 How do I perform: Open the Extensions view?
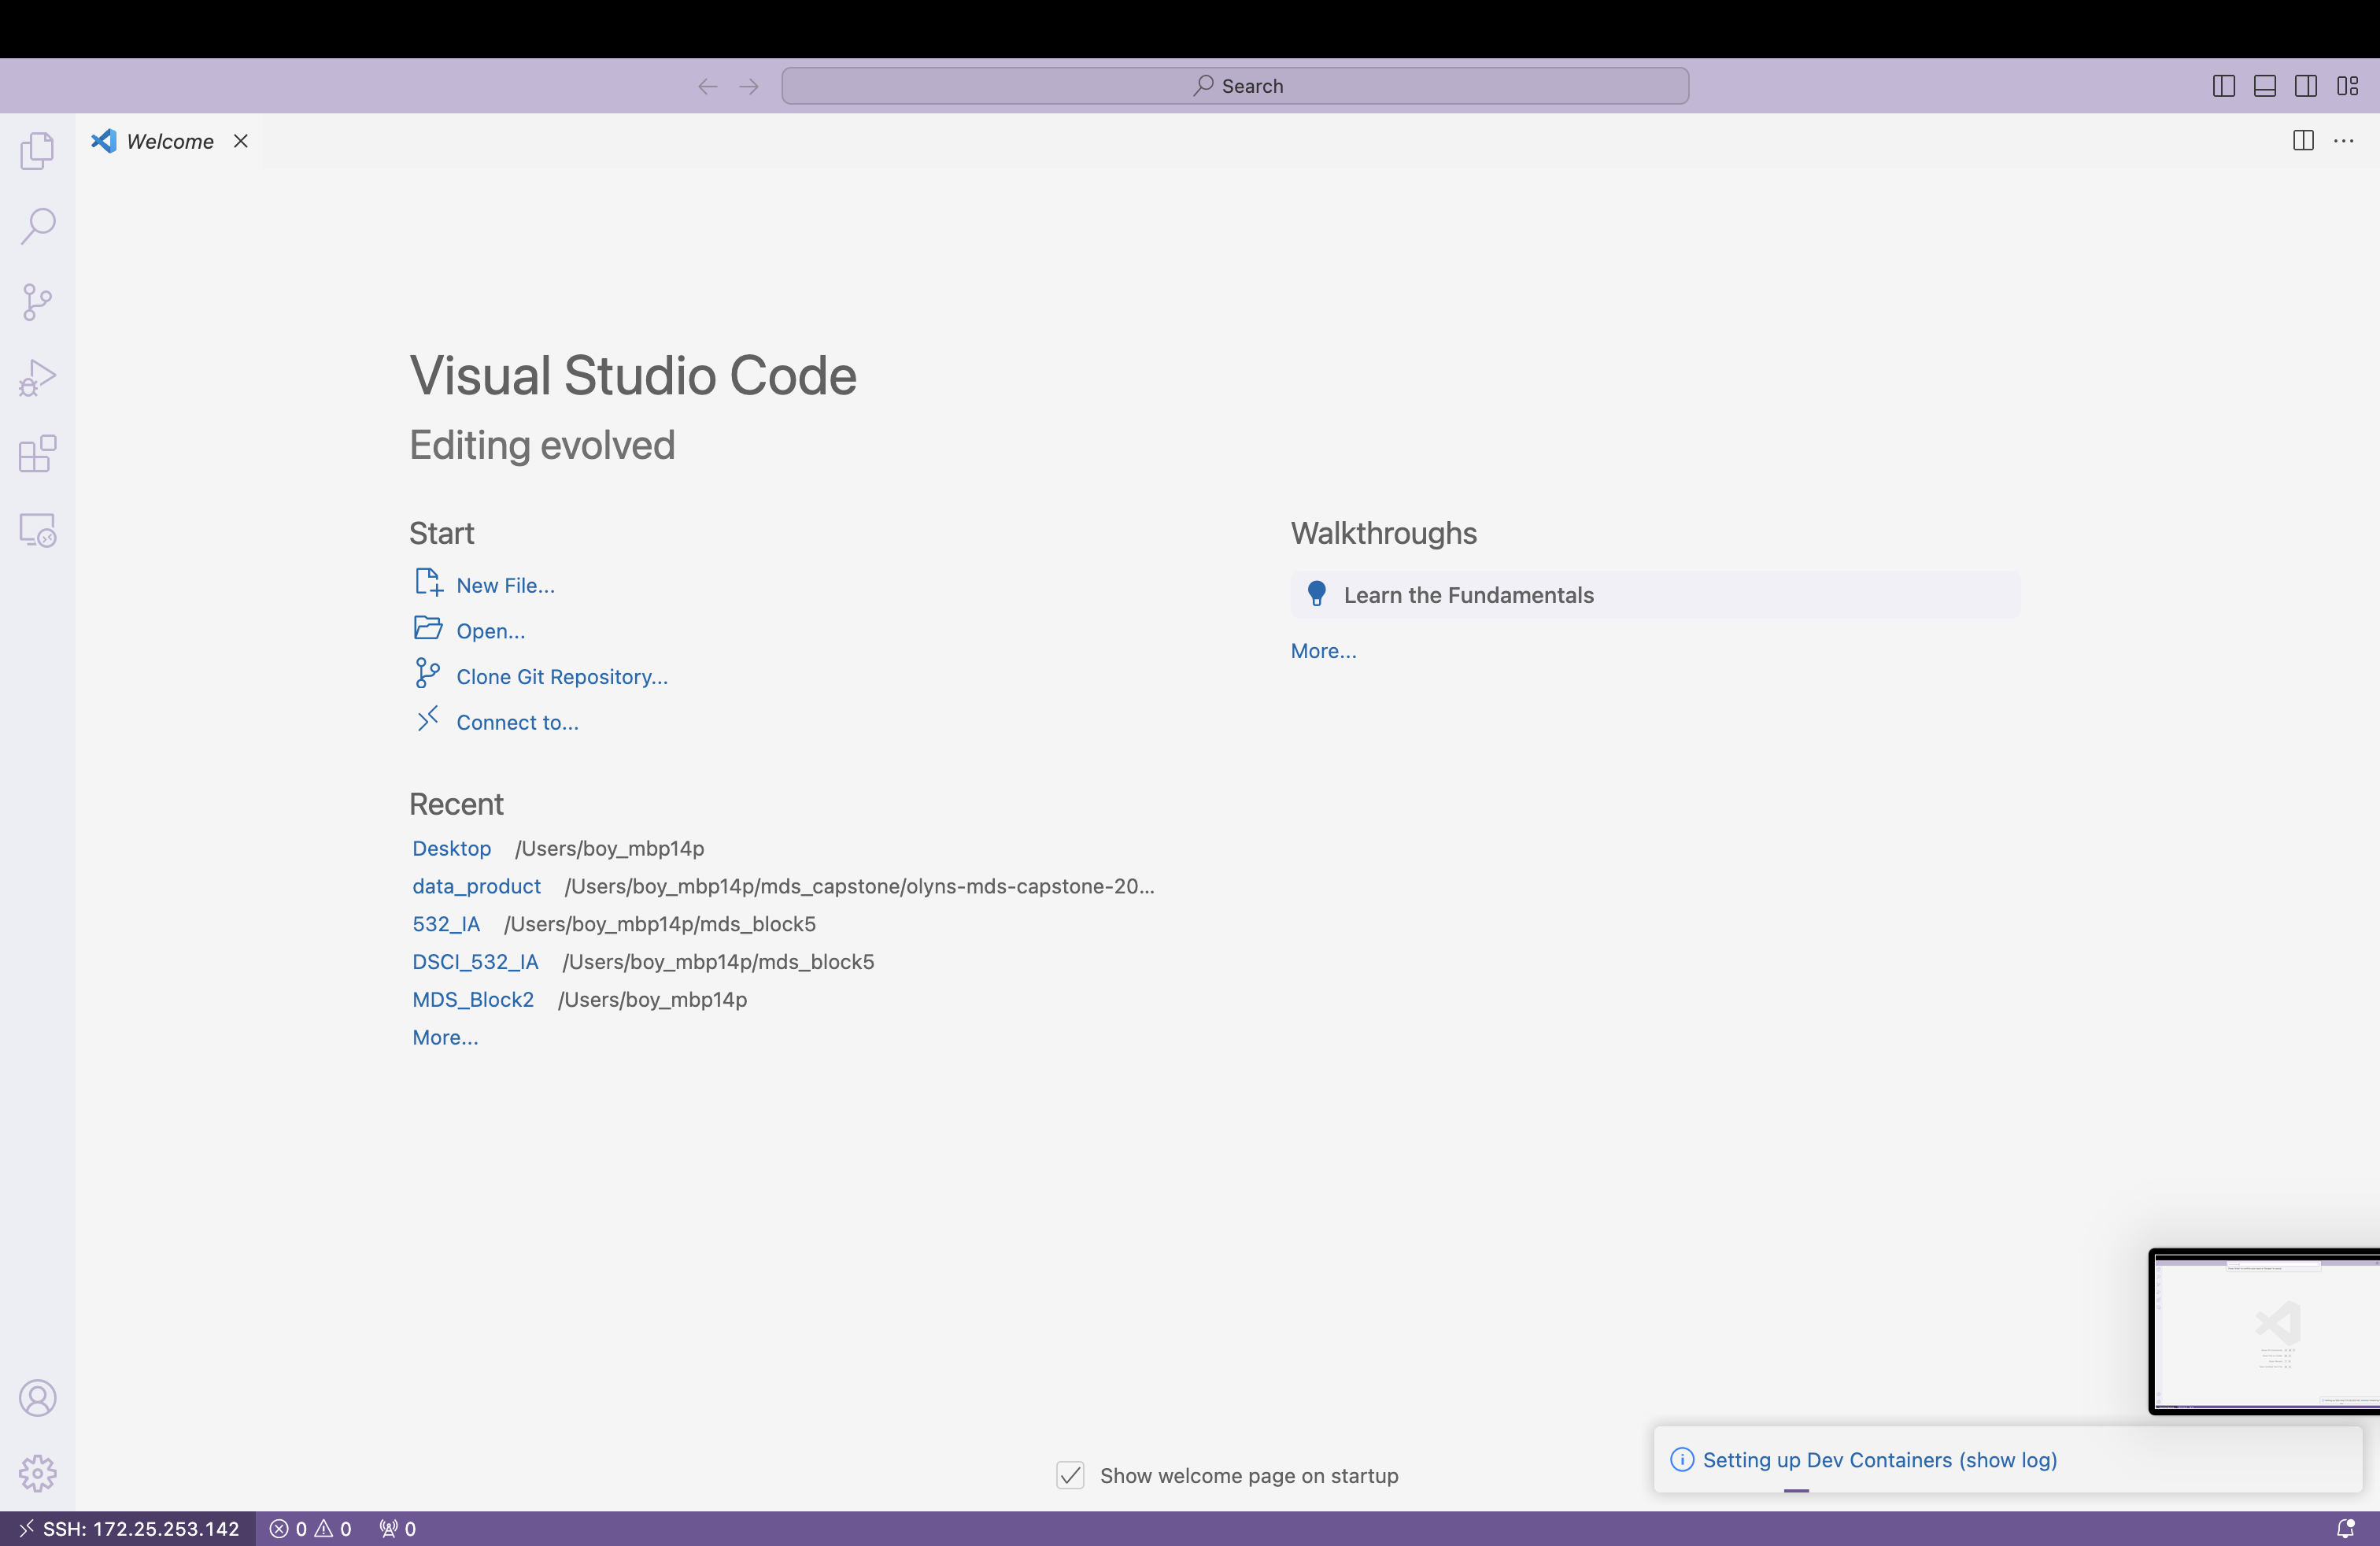pyautogui.click(x=37, y=454)
